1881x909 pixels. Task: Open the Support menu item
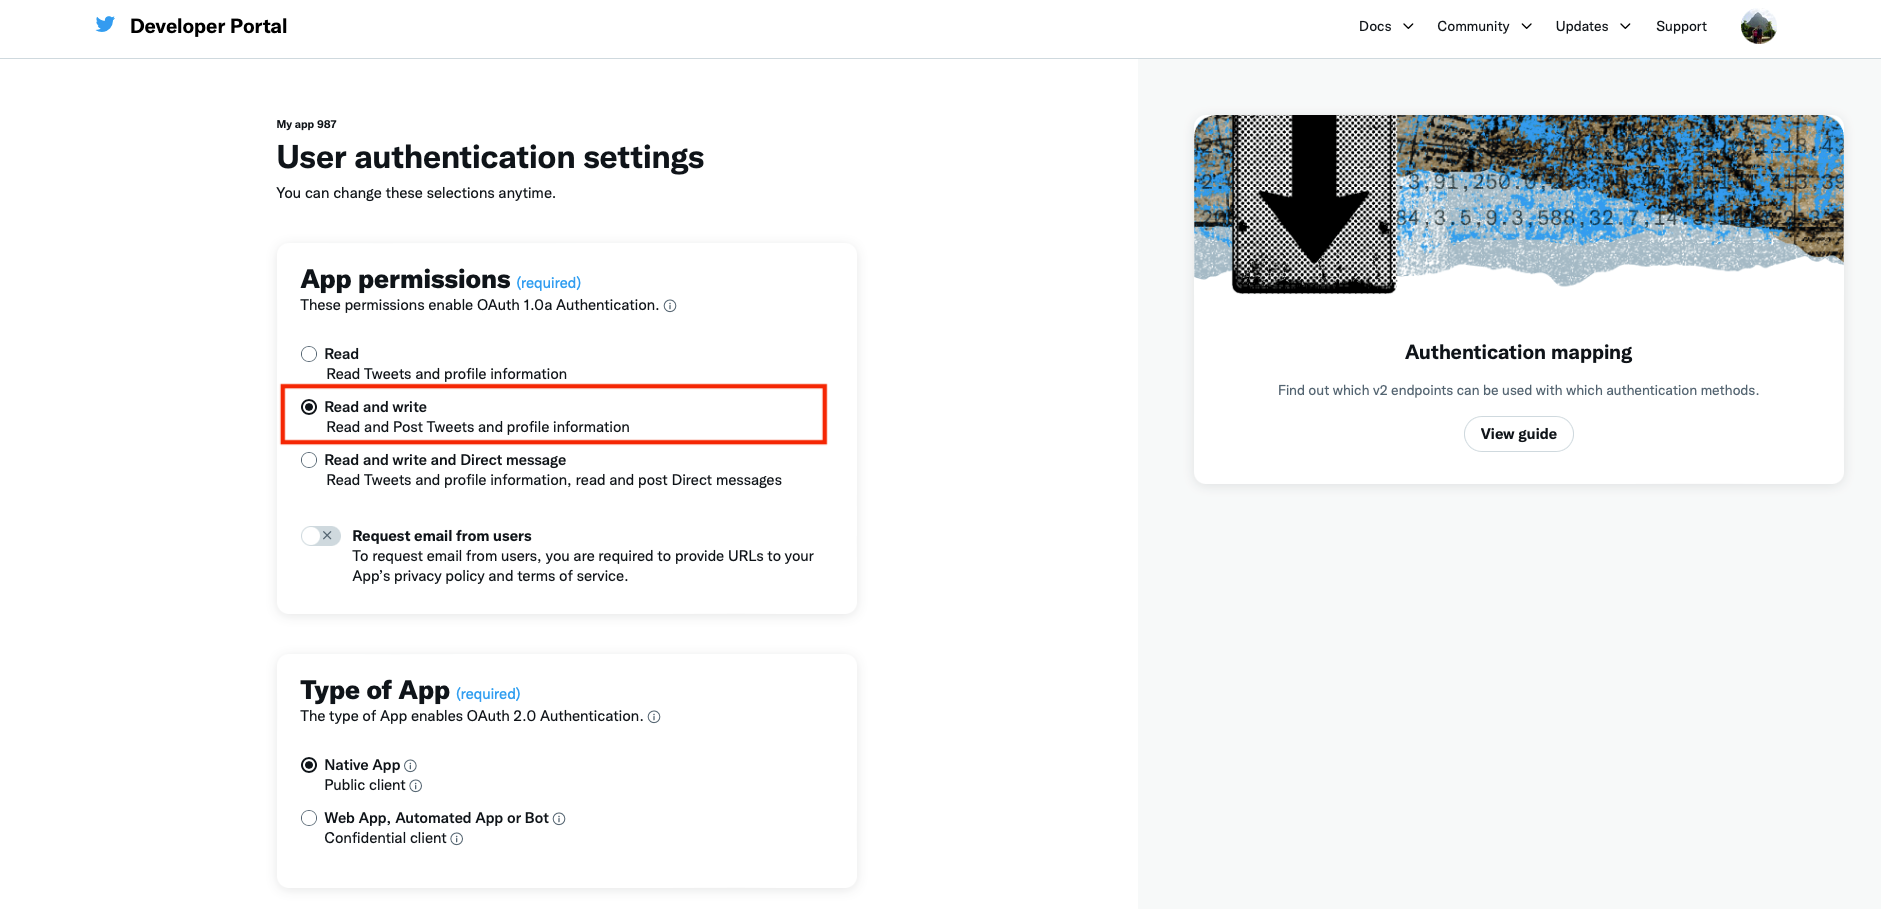1681,26
